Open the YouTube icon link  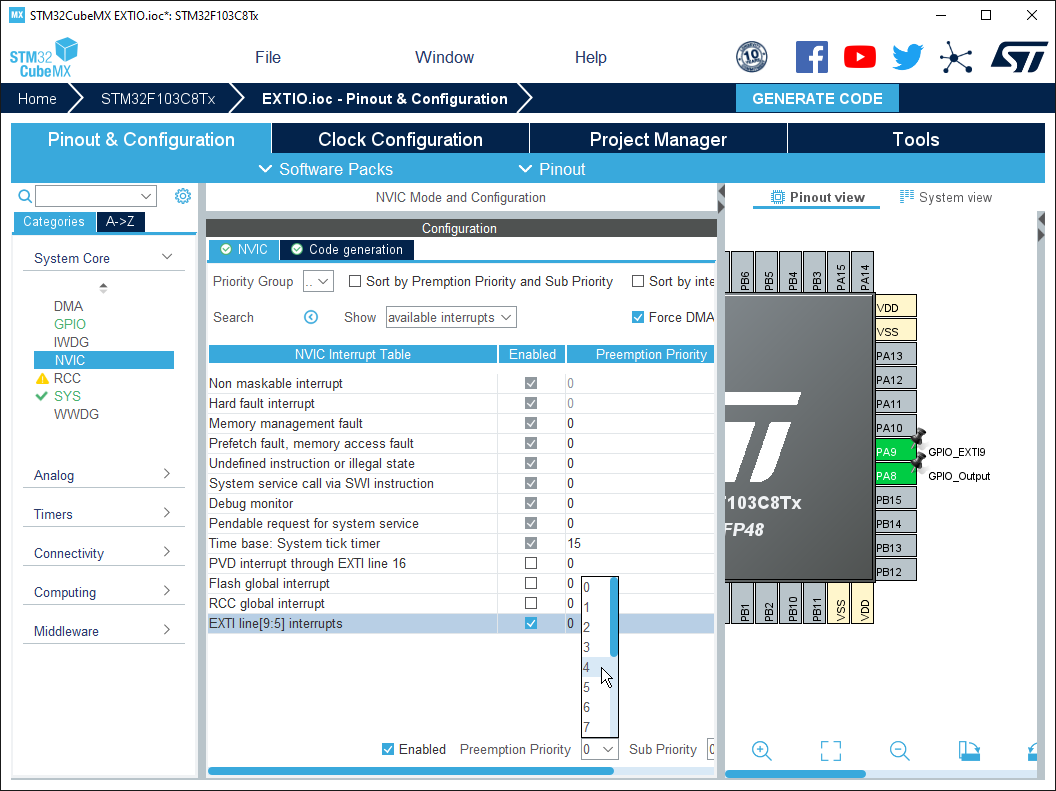coord(859,57)
